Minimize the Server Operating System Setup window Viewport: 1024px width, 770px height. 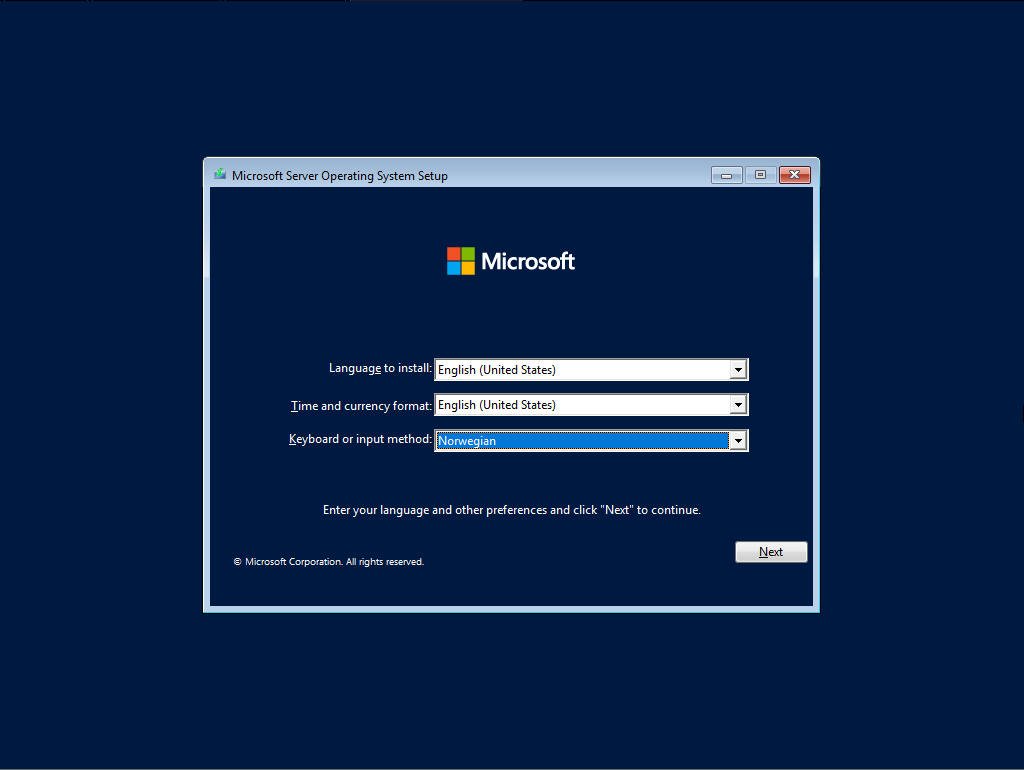click(x=726, y=175)
